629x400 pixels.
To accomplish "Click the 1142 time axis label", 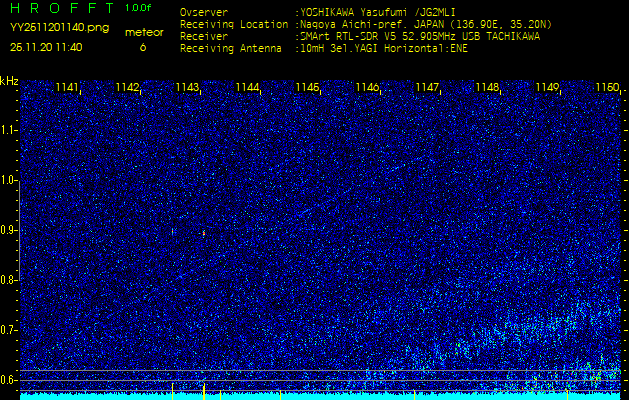I will tap(128, 87).
